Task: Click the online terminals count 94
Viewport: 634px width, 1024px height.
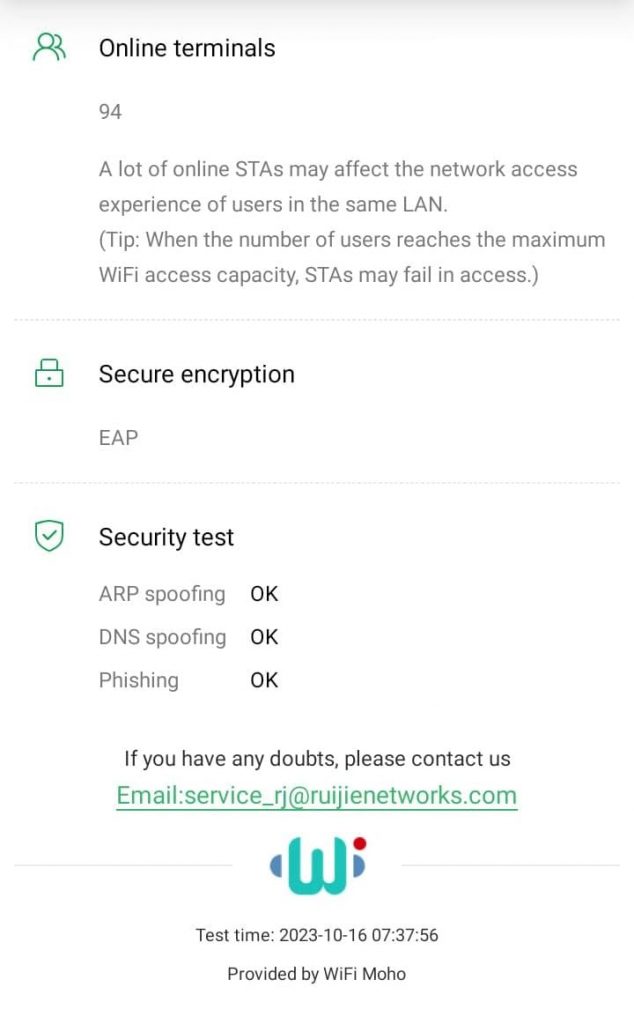Action: click(x=110, y=112)
